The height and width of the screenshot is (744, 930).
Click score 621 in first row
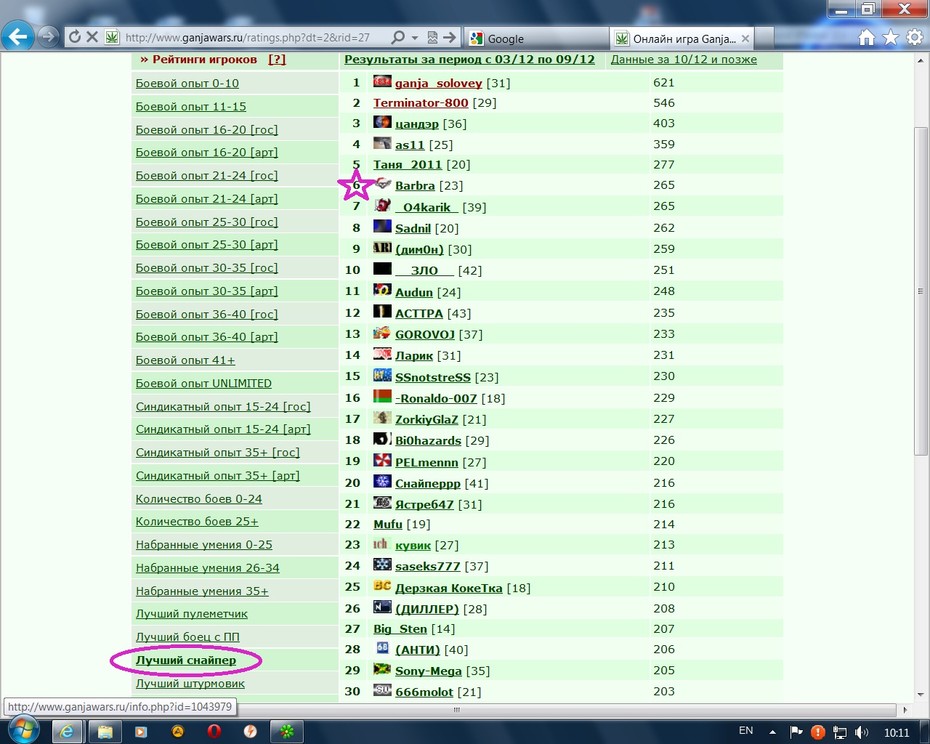[x=663, y=82]
